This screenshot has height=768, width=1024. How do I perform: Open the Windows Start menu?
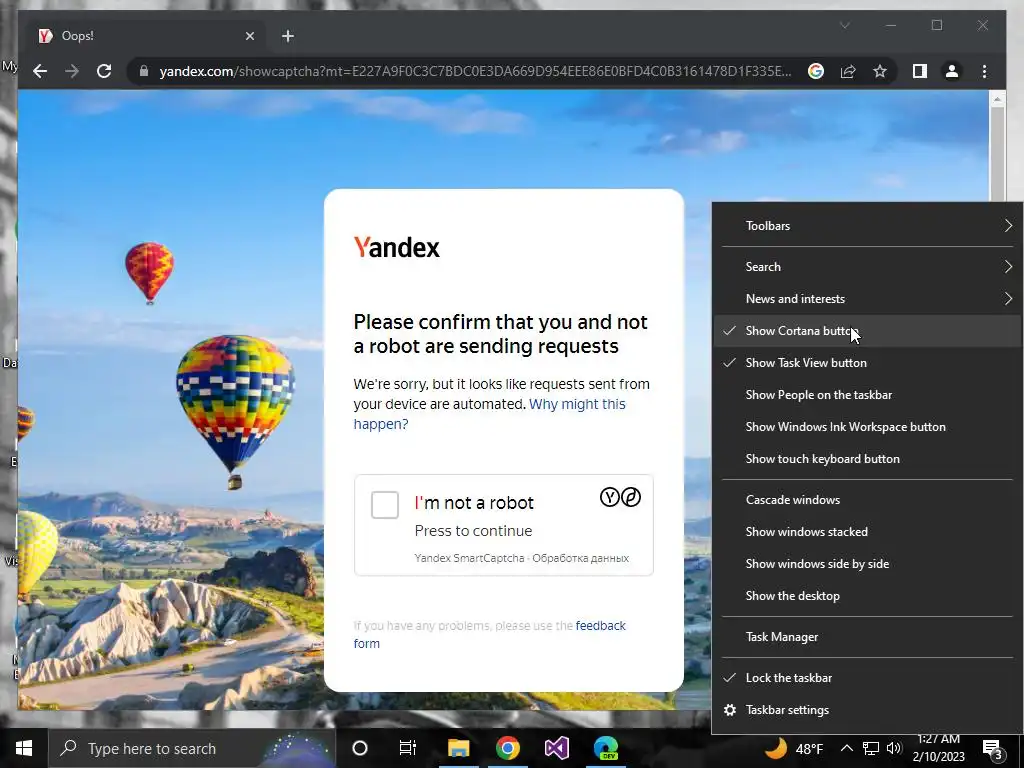tap(24, 748)
